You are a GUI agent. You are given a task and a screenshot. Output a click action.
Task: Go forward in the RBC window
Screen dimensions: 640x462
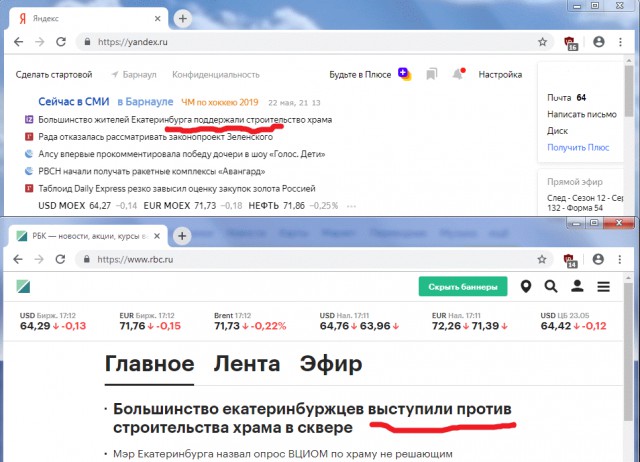[39, 259]
